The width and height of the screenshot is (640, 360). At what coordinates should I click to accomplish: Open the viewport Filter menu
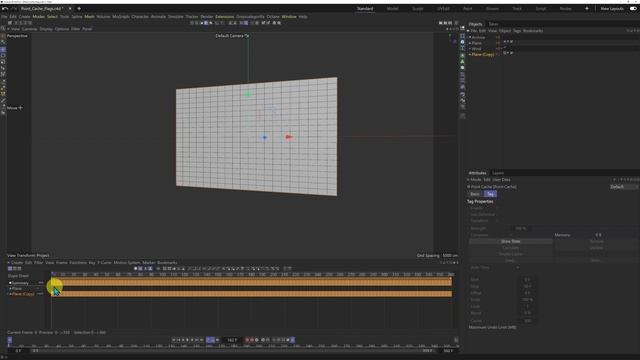click(76, 29)
